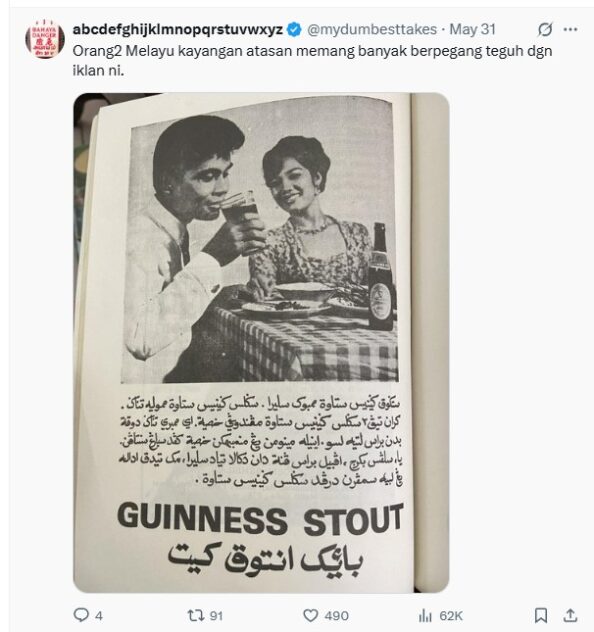Screen dimensions: 594x632
Task: Open the May 31 timestamp permalink
Action: 472,29
